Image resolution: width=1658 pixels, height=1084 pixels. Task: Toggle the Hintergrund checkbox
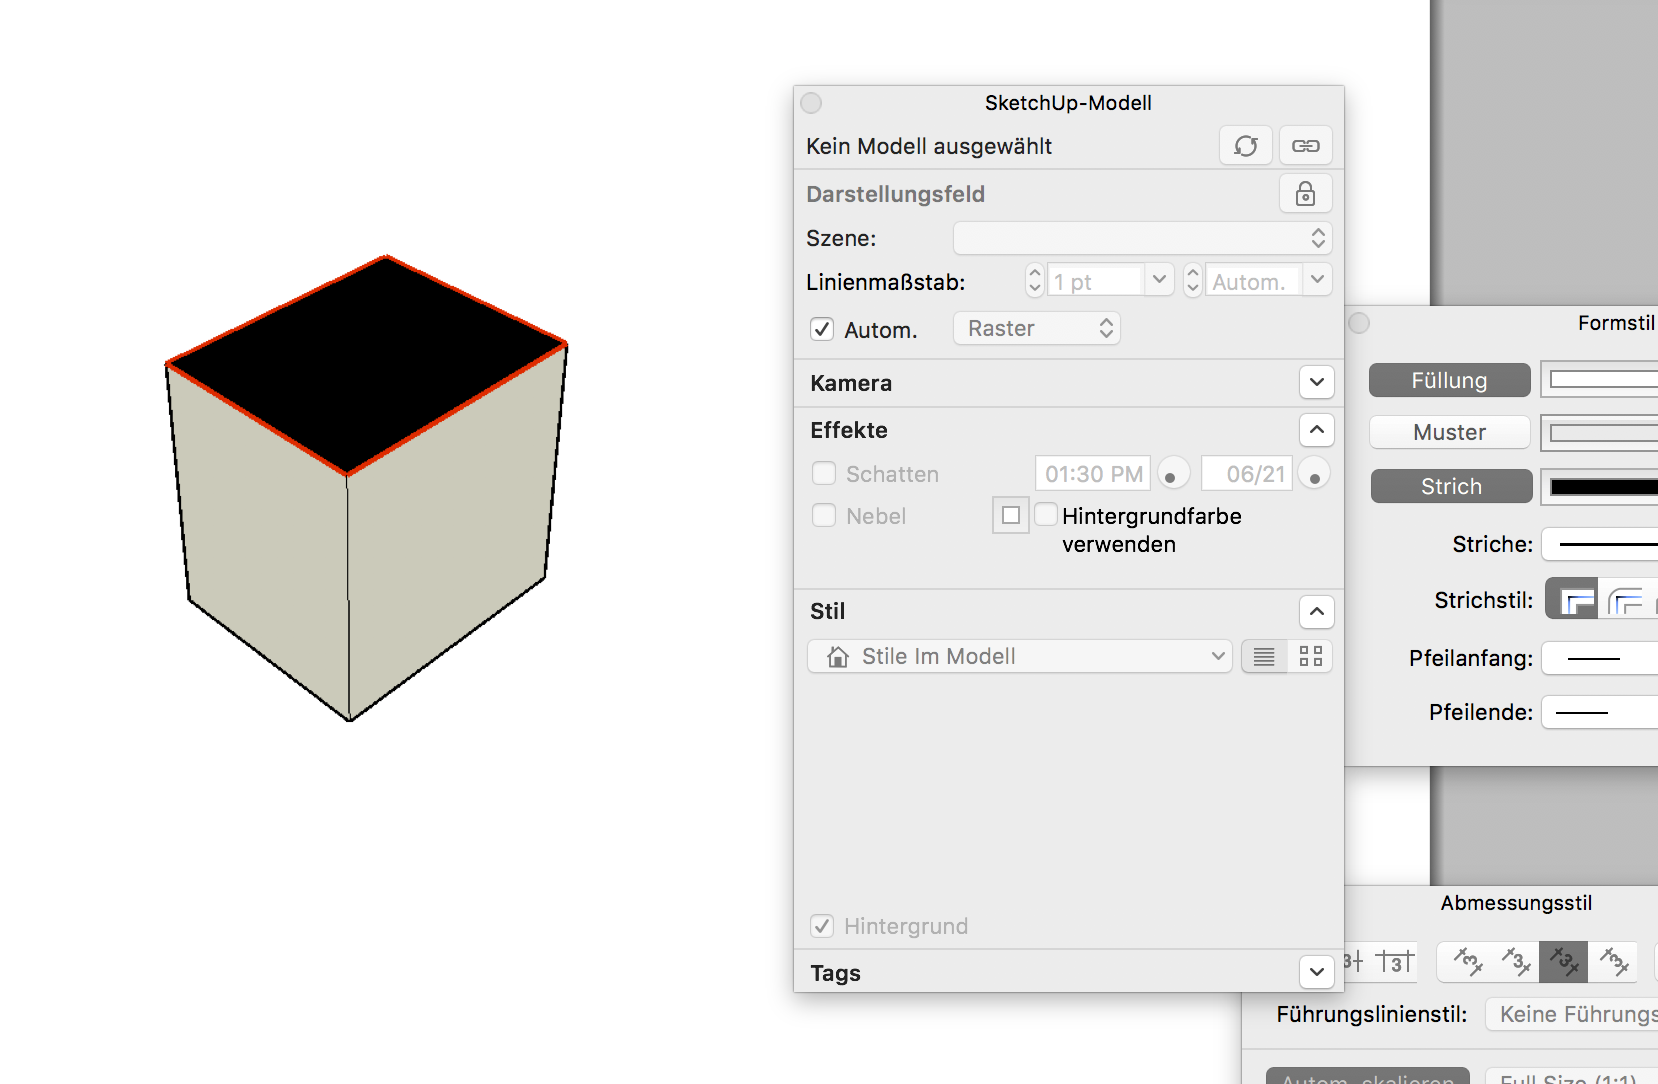tap(822, 926)
